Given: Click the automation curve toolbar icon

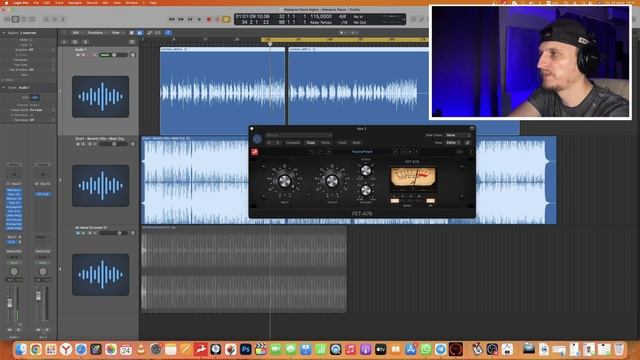Looking at the screenshot, I should tap(149, 33).
